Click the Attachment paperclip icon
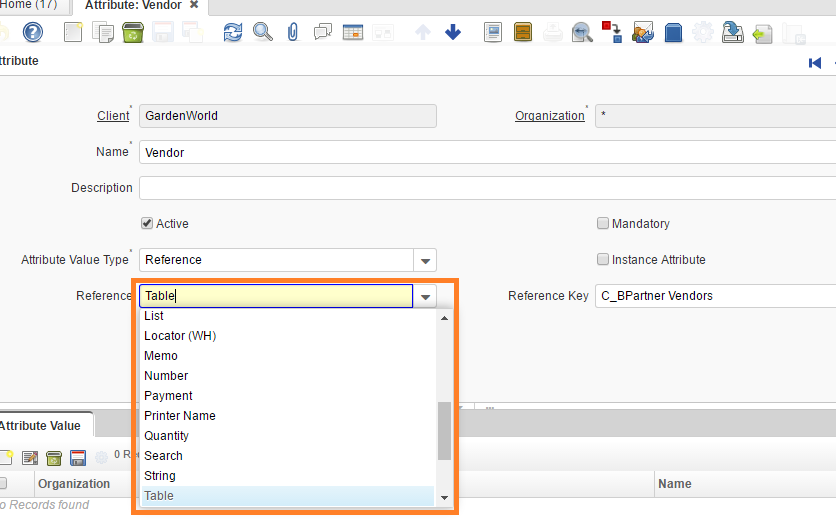This screenshot has height=524, width=836. 292,33
